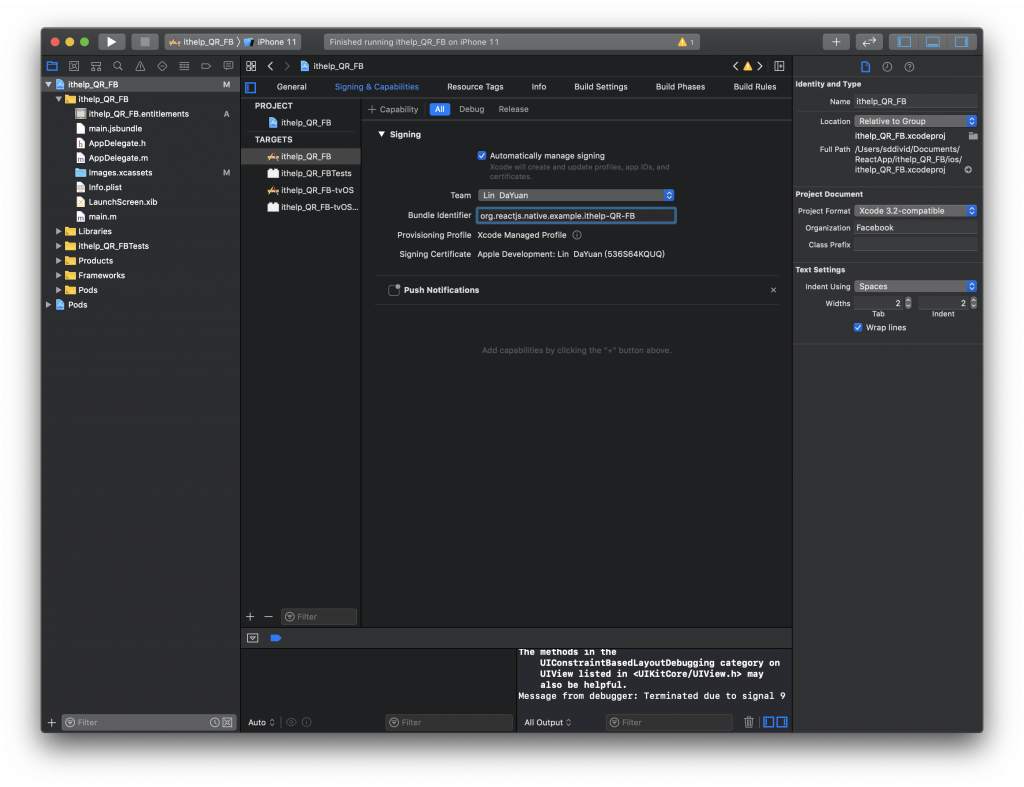
Task: Go forward in editor history
Action: 287,66
